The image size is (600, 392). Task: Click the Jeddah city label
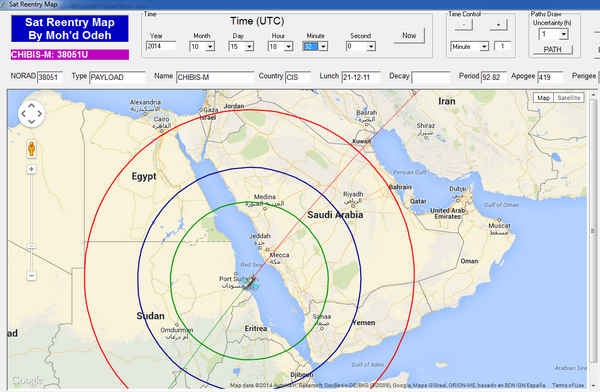259,236
